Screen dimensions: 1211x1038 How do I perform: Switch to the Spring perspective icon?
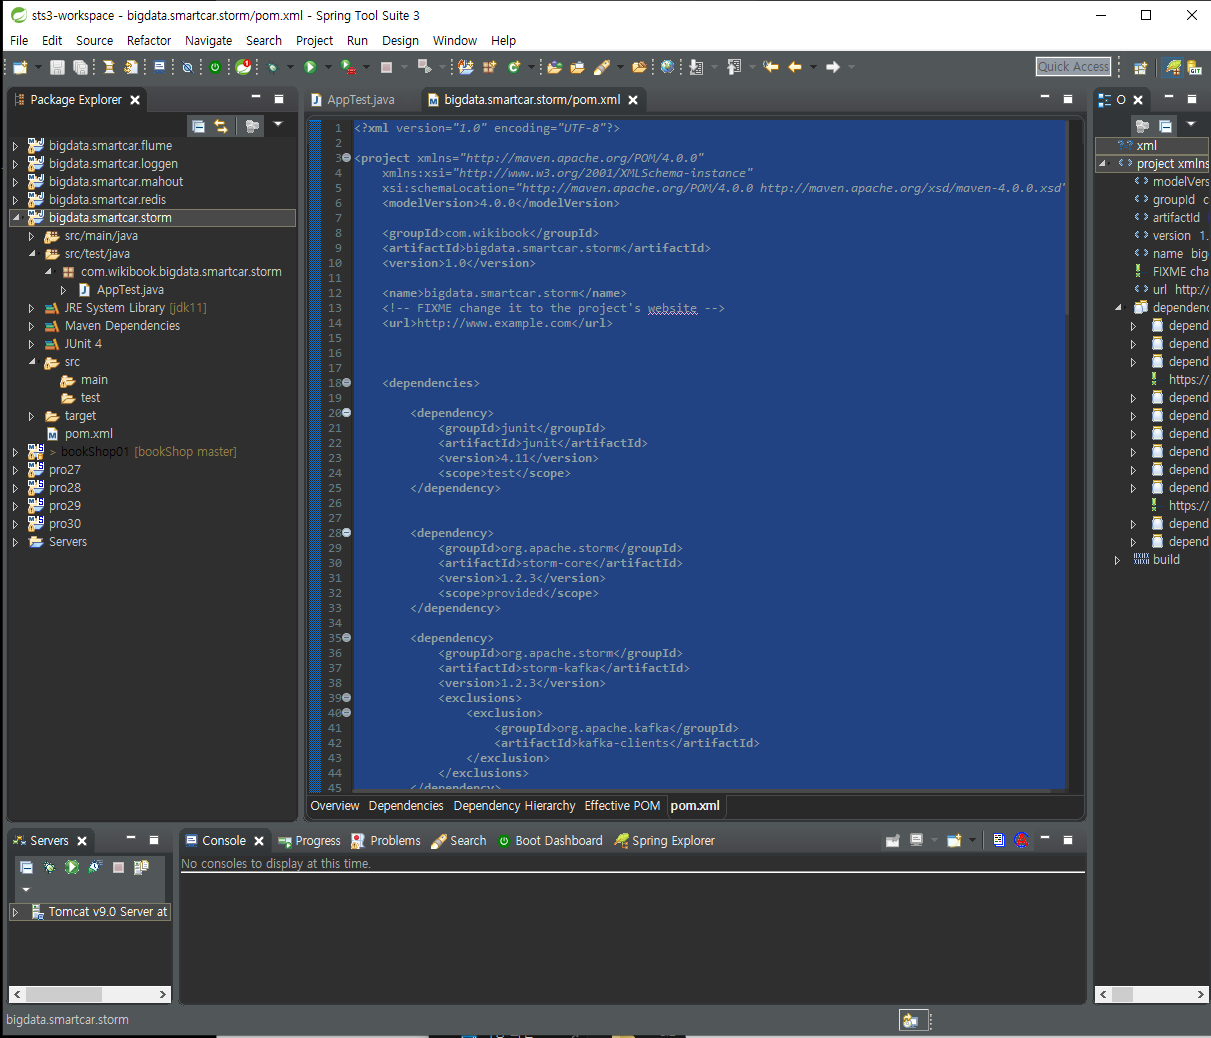(x=1173, y=67)
